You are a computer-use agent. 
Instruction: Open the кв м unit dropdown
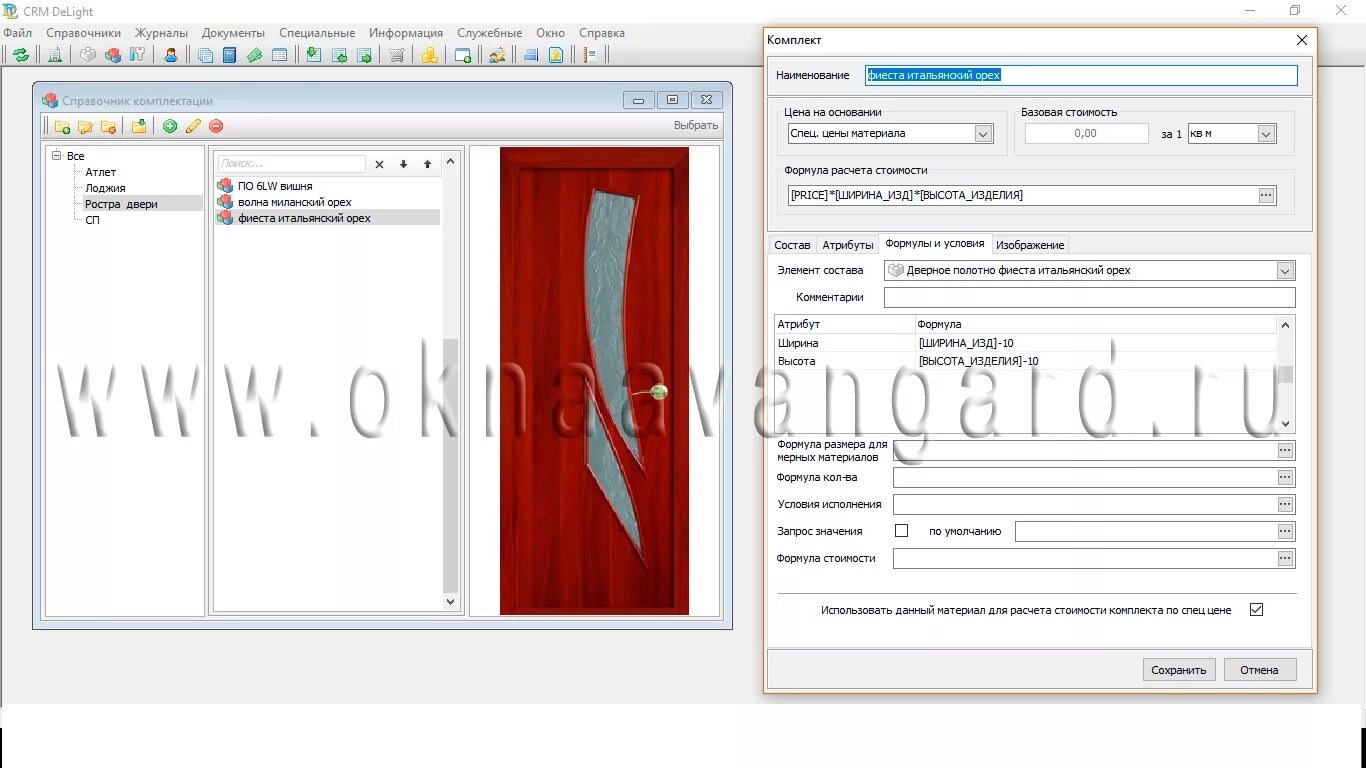1267,134
